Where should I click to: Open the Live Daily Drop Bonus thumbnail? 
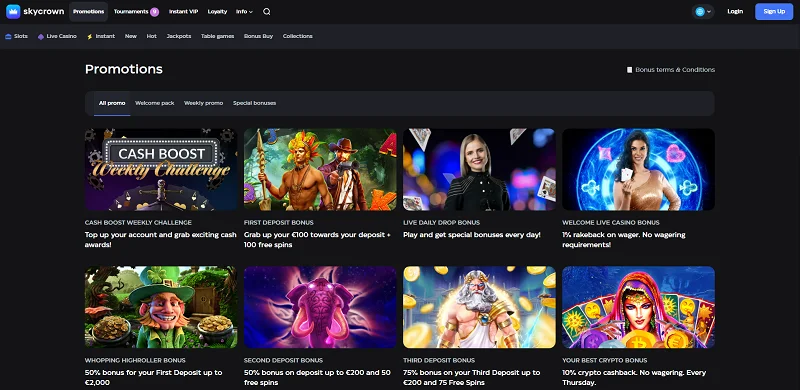click(x=480, y=169)
